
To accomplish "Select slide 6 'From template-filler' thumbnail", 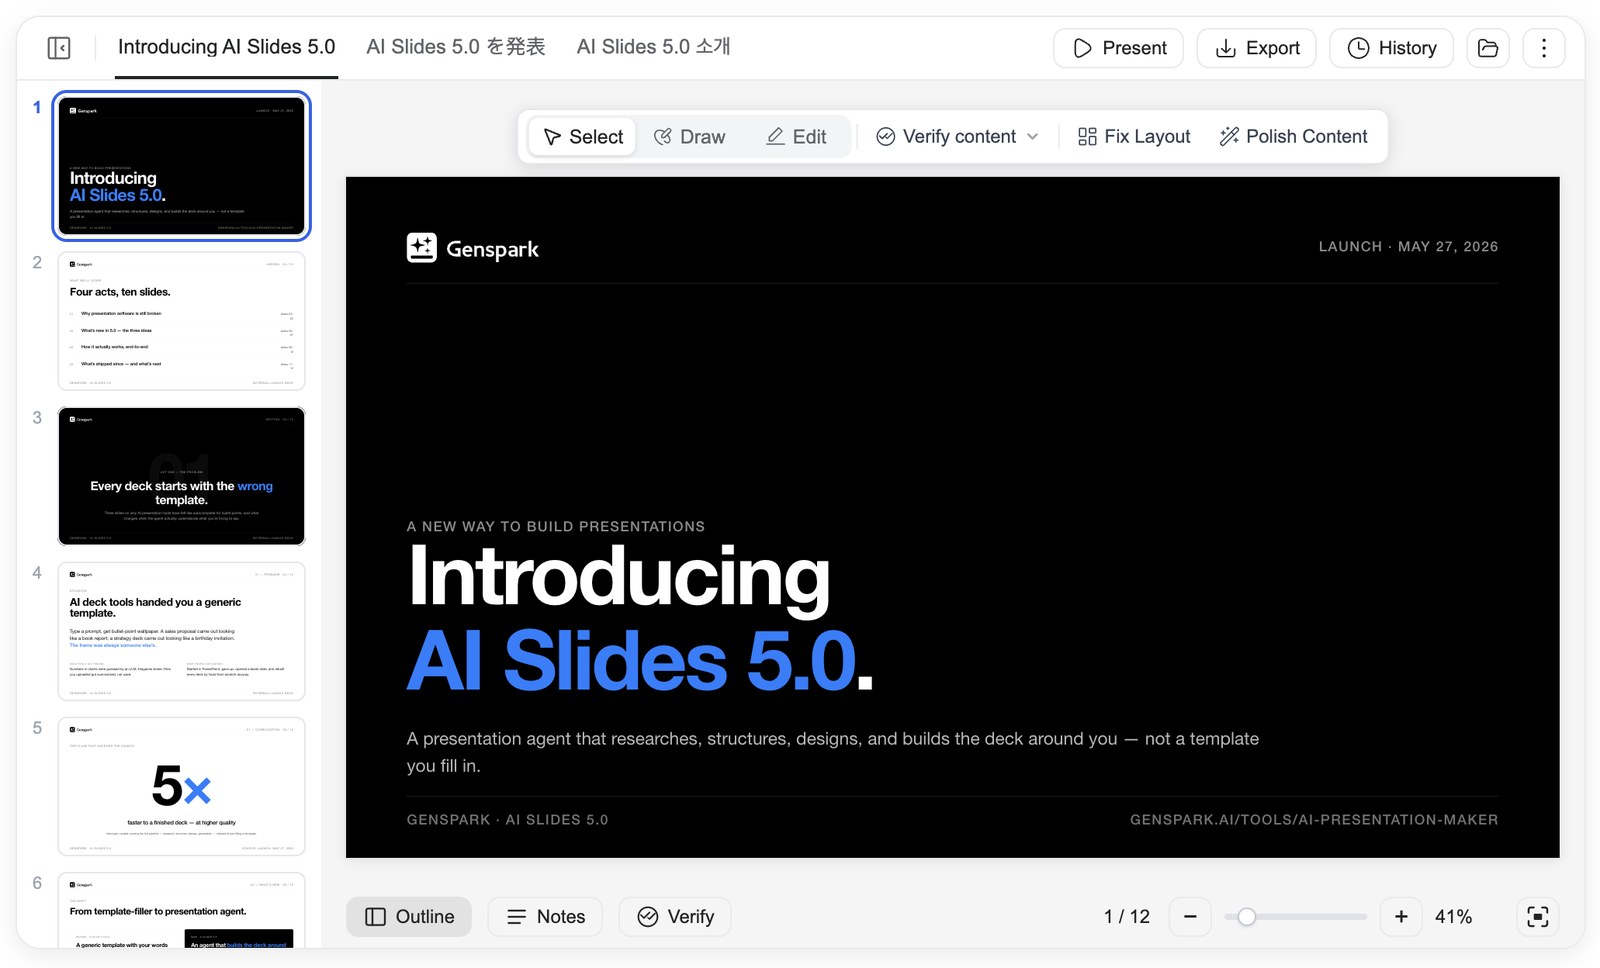I will pyautogui.click(x=181, y=910).
